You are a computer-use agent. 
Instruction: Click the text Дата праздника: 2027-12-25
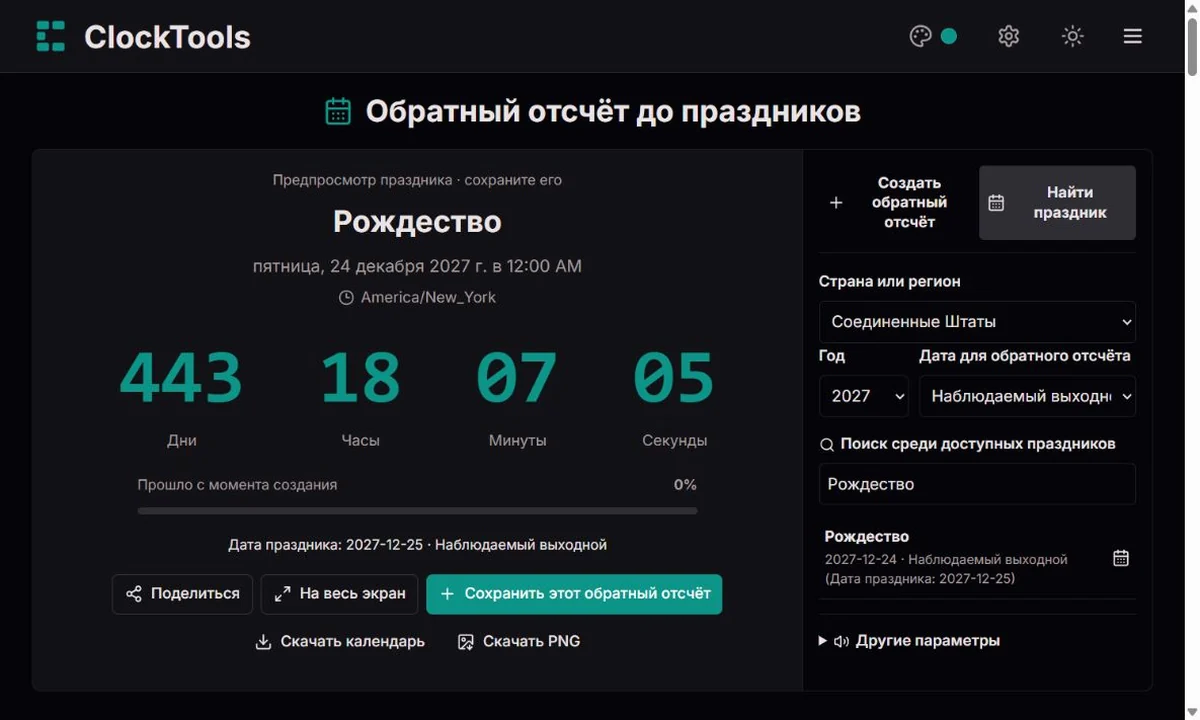click(324, 546)
